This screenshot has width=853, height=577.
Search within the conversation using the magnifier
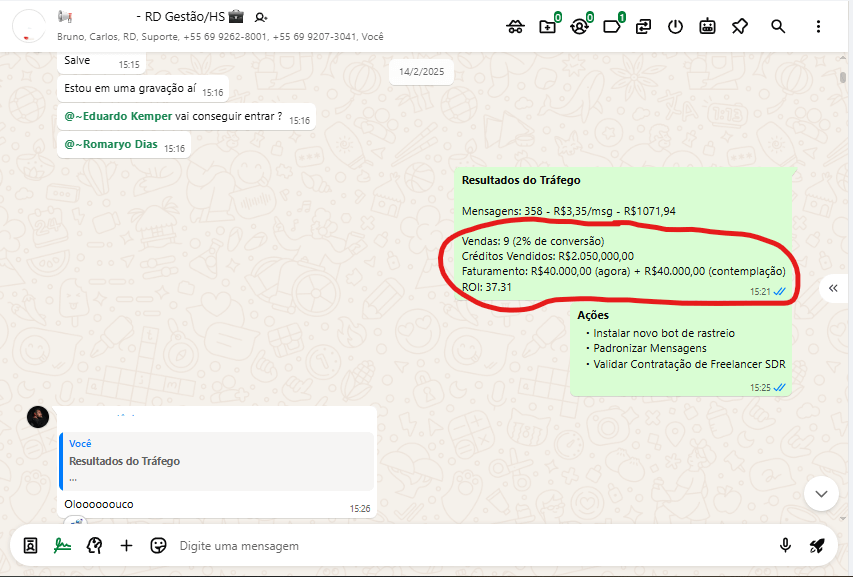(x=778, y=27)
